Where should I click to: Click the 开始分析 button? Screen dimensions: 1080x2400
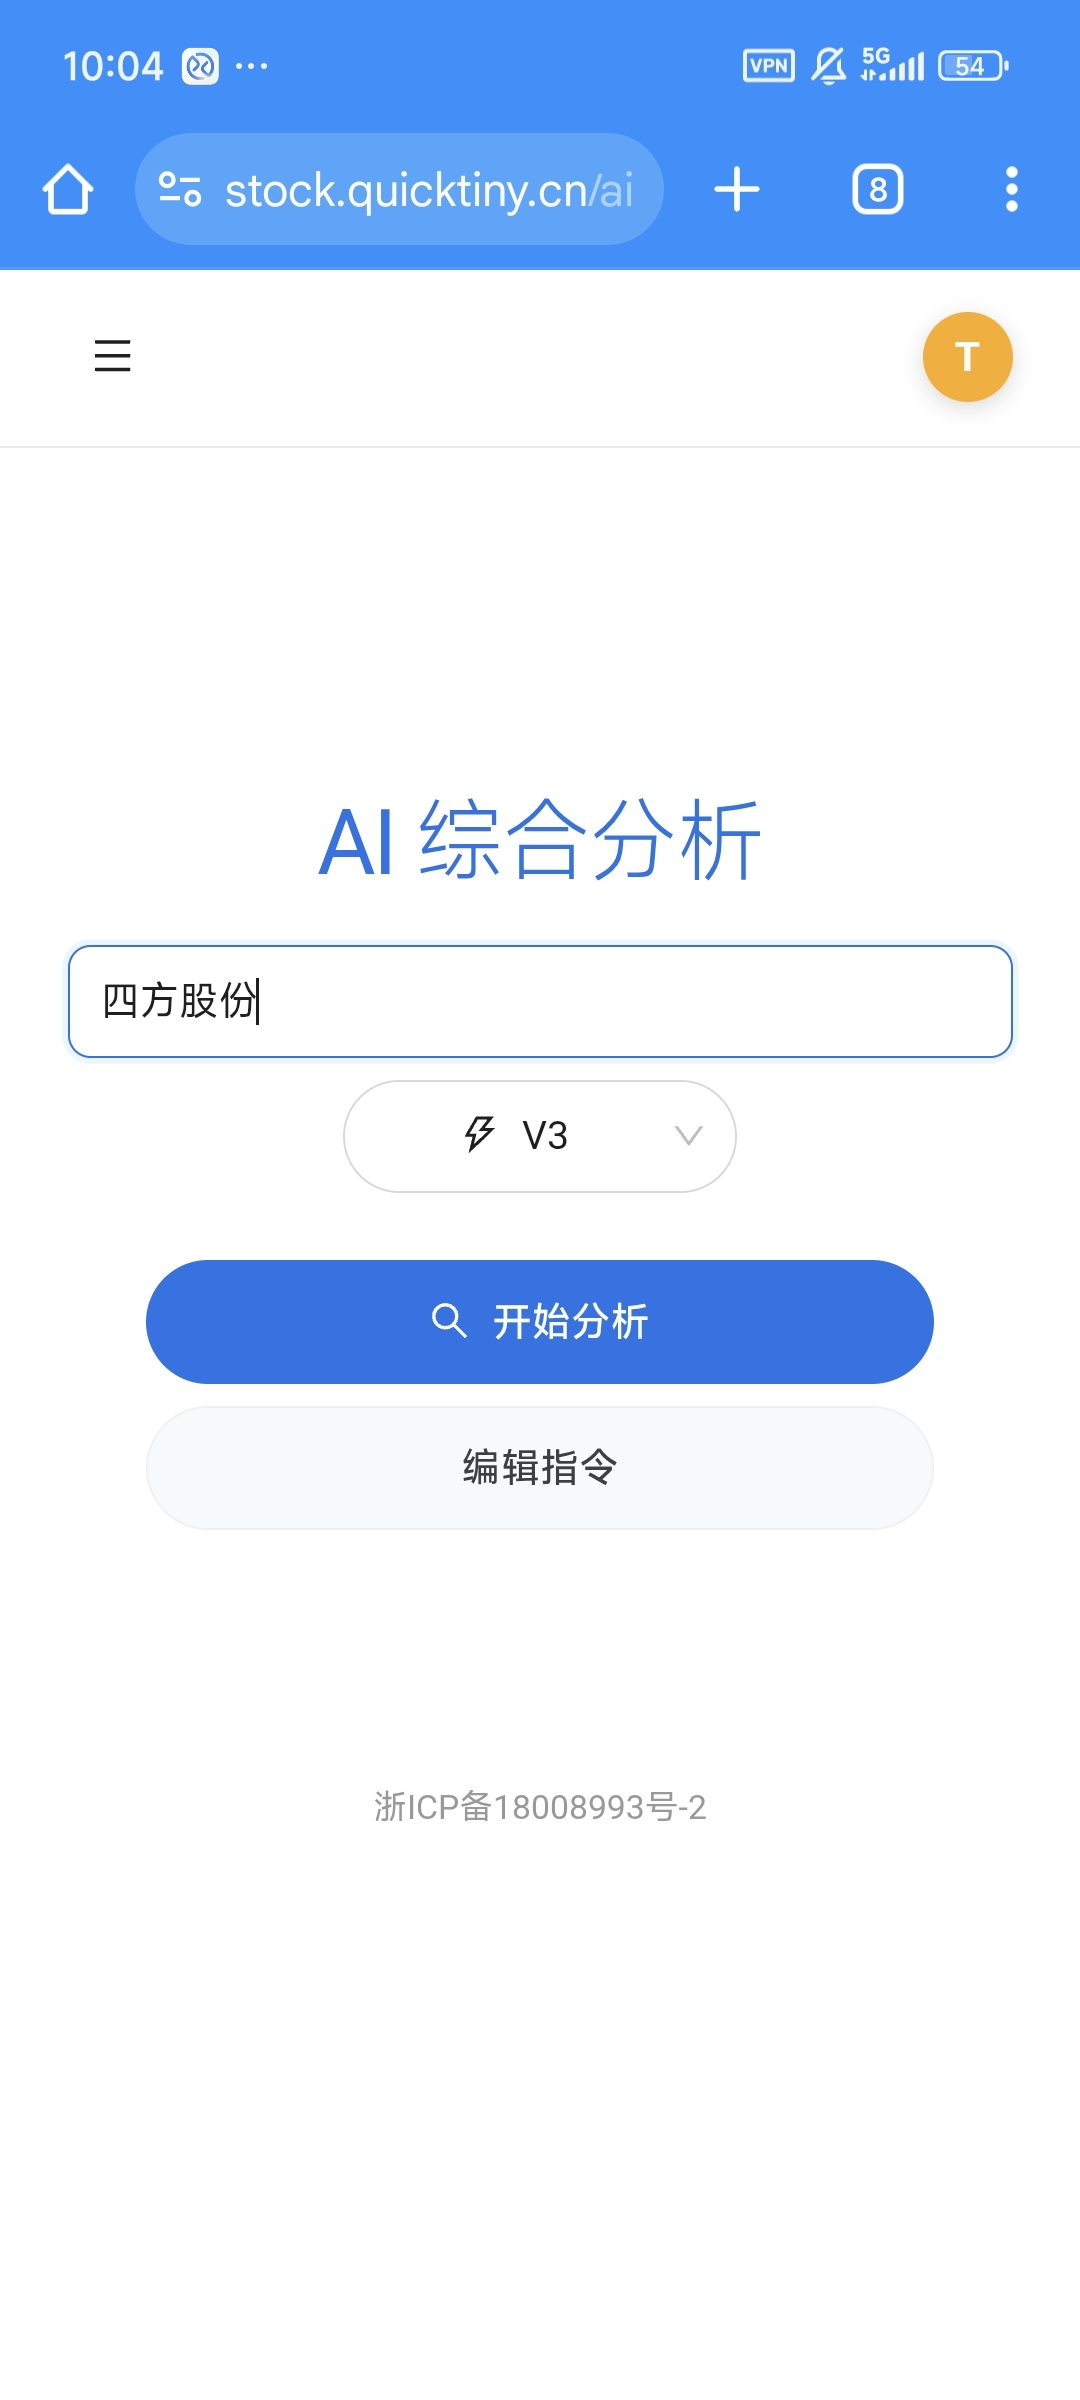point(540,1322)
